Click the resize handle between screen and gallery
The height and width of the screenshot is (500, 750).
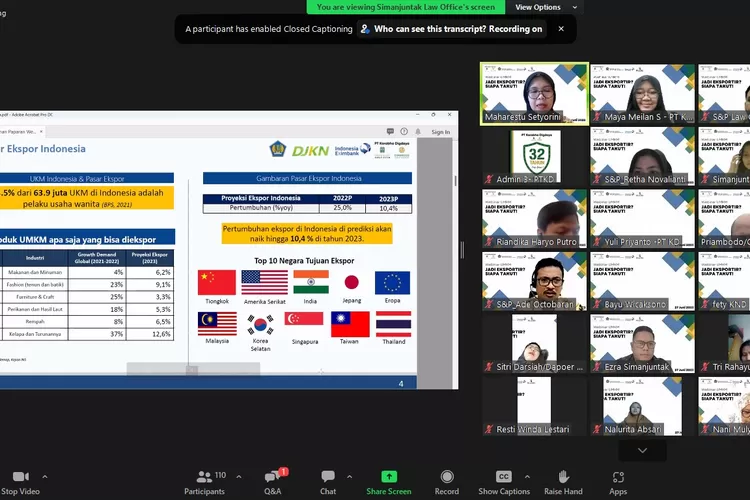[x=462, y=250]
